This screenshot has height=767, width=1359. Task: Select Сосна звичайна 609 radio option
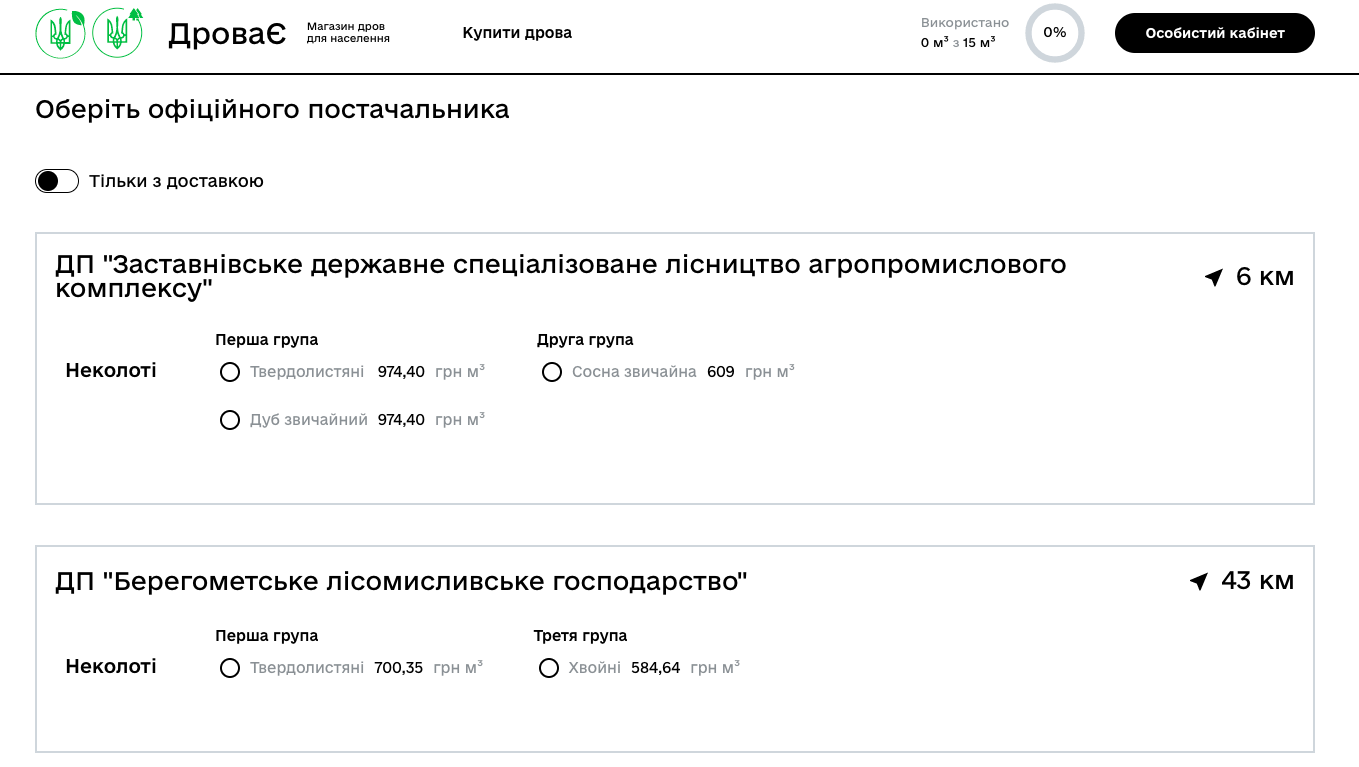click(552, 372)
